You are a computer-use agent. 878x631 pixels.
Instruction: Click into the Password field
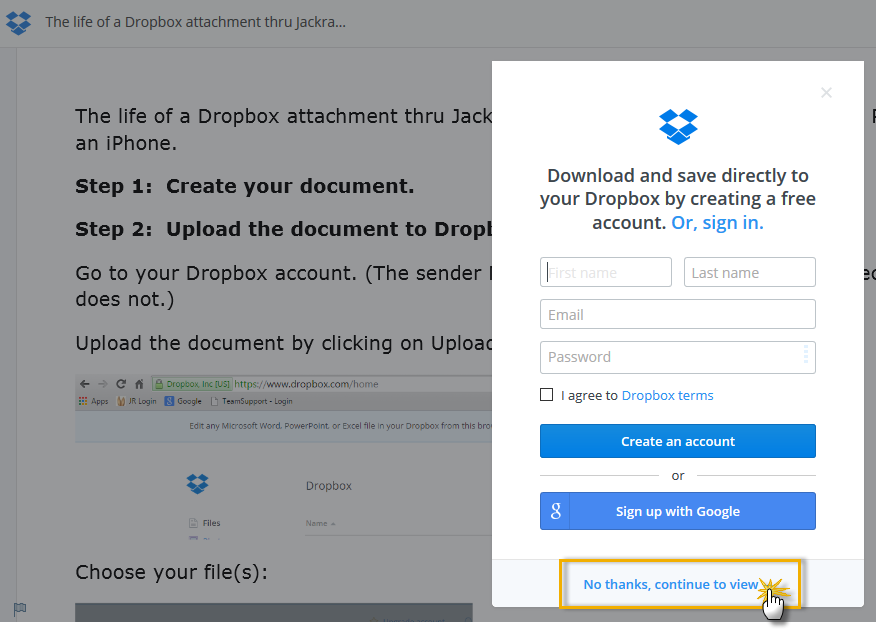coord(678,357)
